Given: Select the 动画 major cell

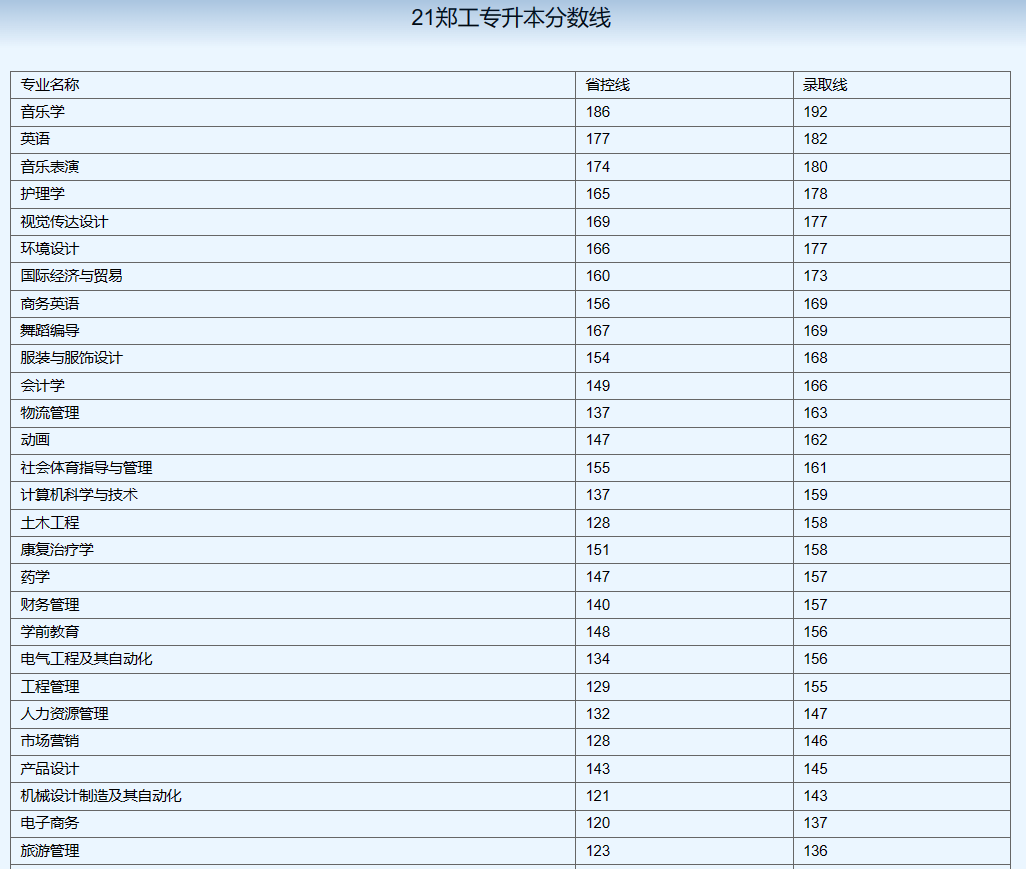Looking at the screenshot, I should tap(293, 441).
